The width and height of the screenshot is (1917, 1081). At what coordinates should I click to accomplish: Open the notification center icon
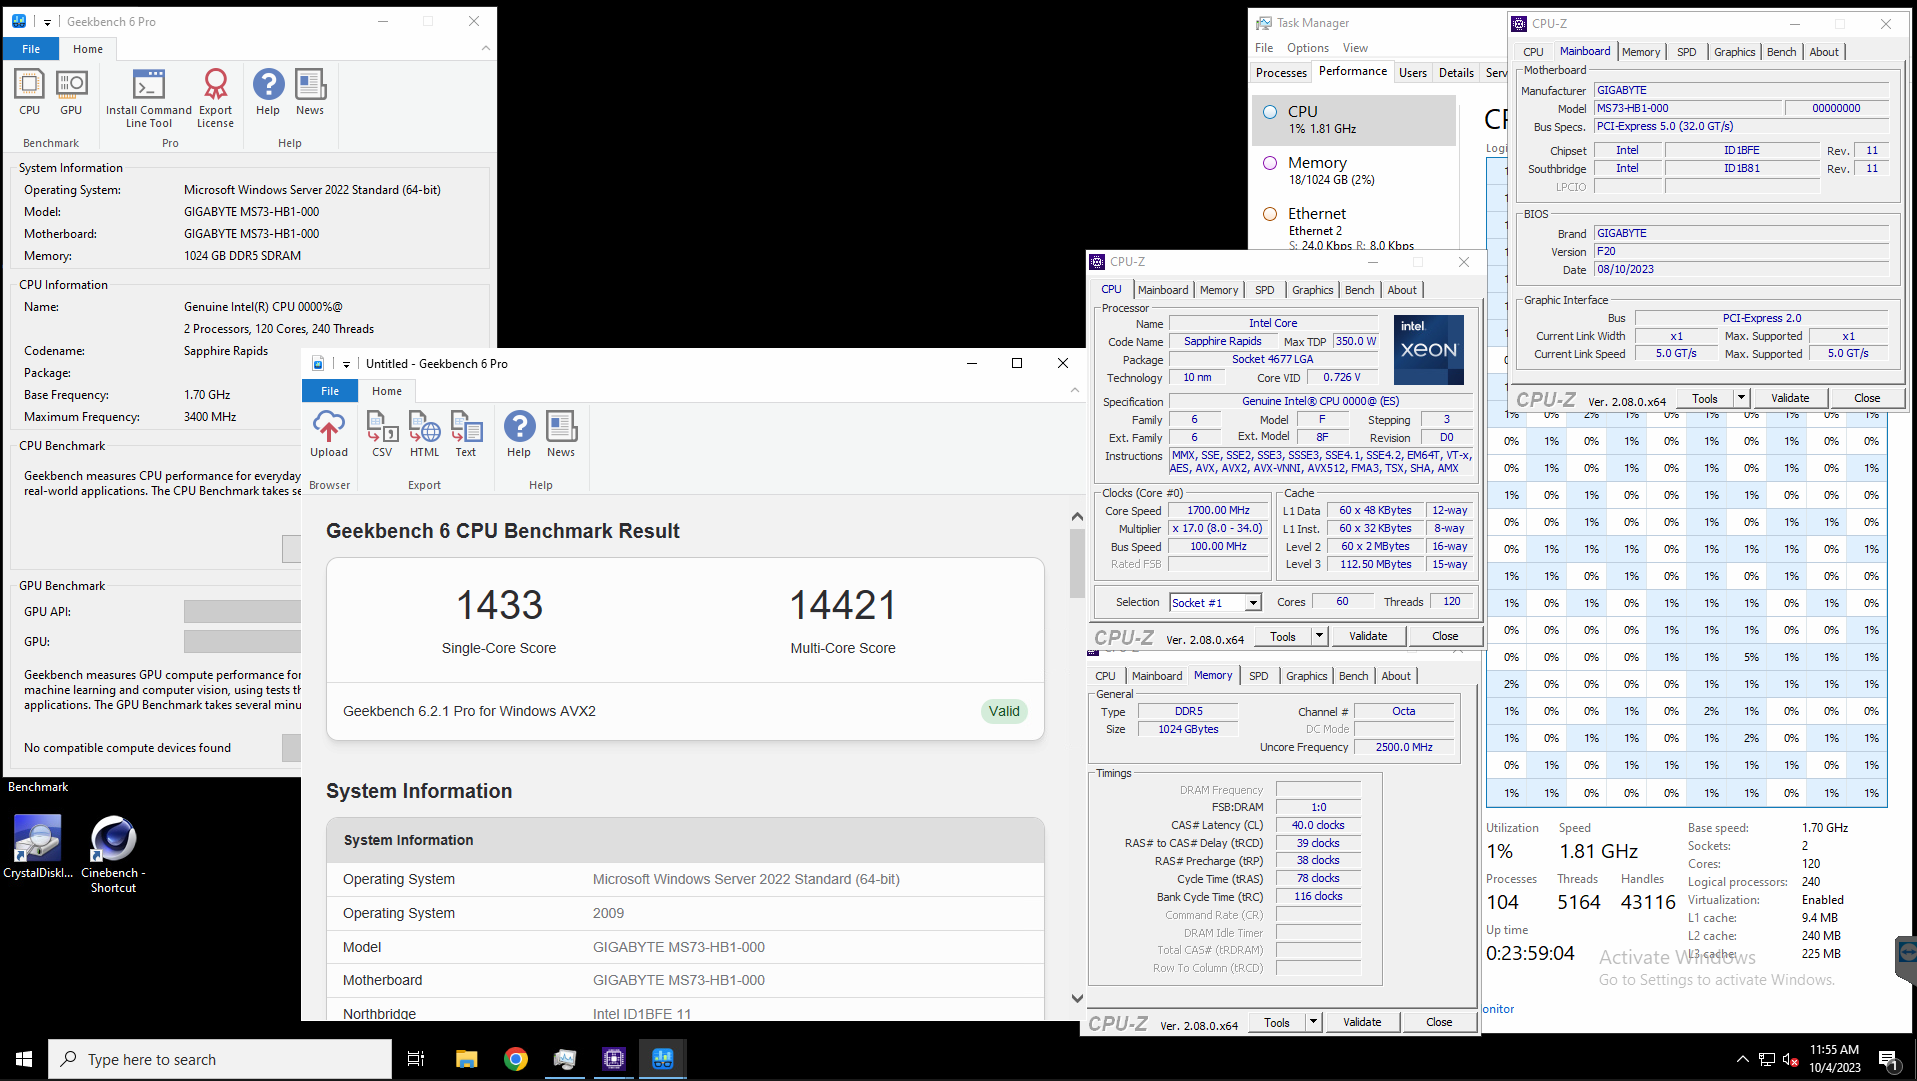click(x=1888, y=1059)
